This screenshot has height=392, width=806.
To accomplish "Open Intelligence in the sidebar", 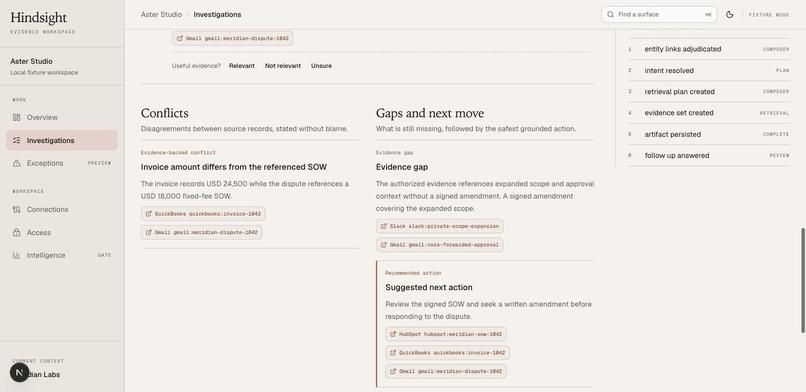I will coord(62,255).
